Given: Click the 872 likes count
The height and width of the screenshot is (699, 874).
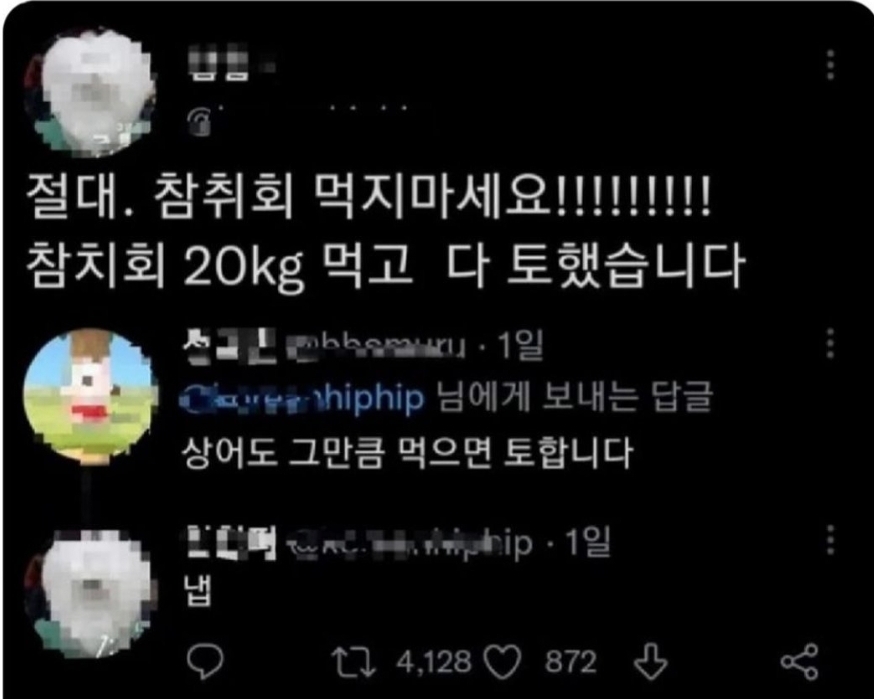Looking at the screenshot, I should 570,662.
